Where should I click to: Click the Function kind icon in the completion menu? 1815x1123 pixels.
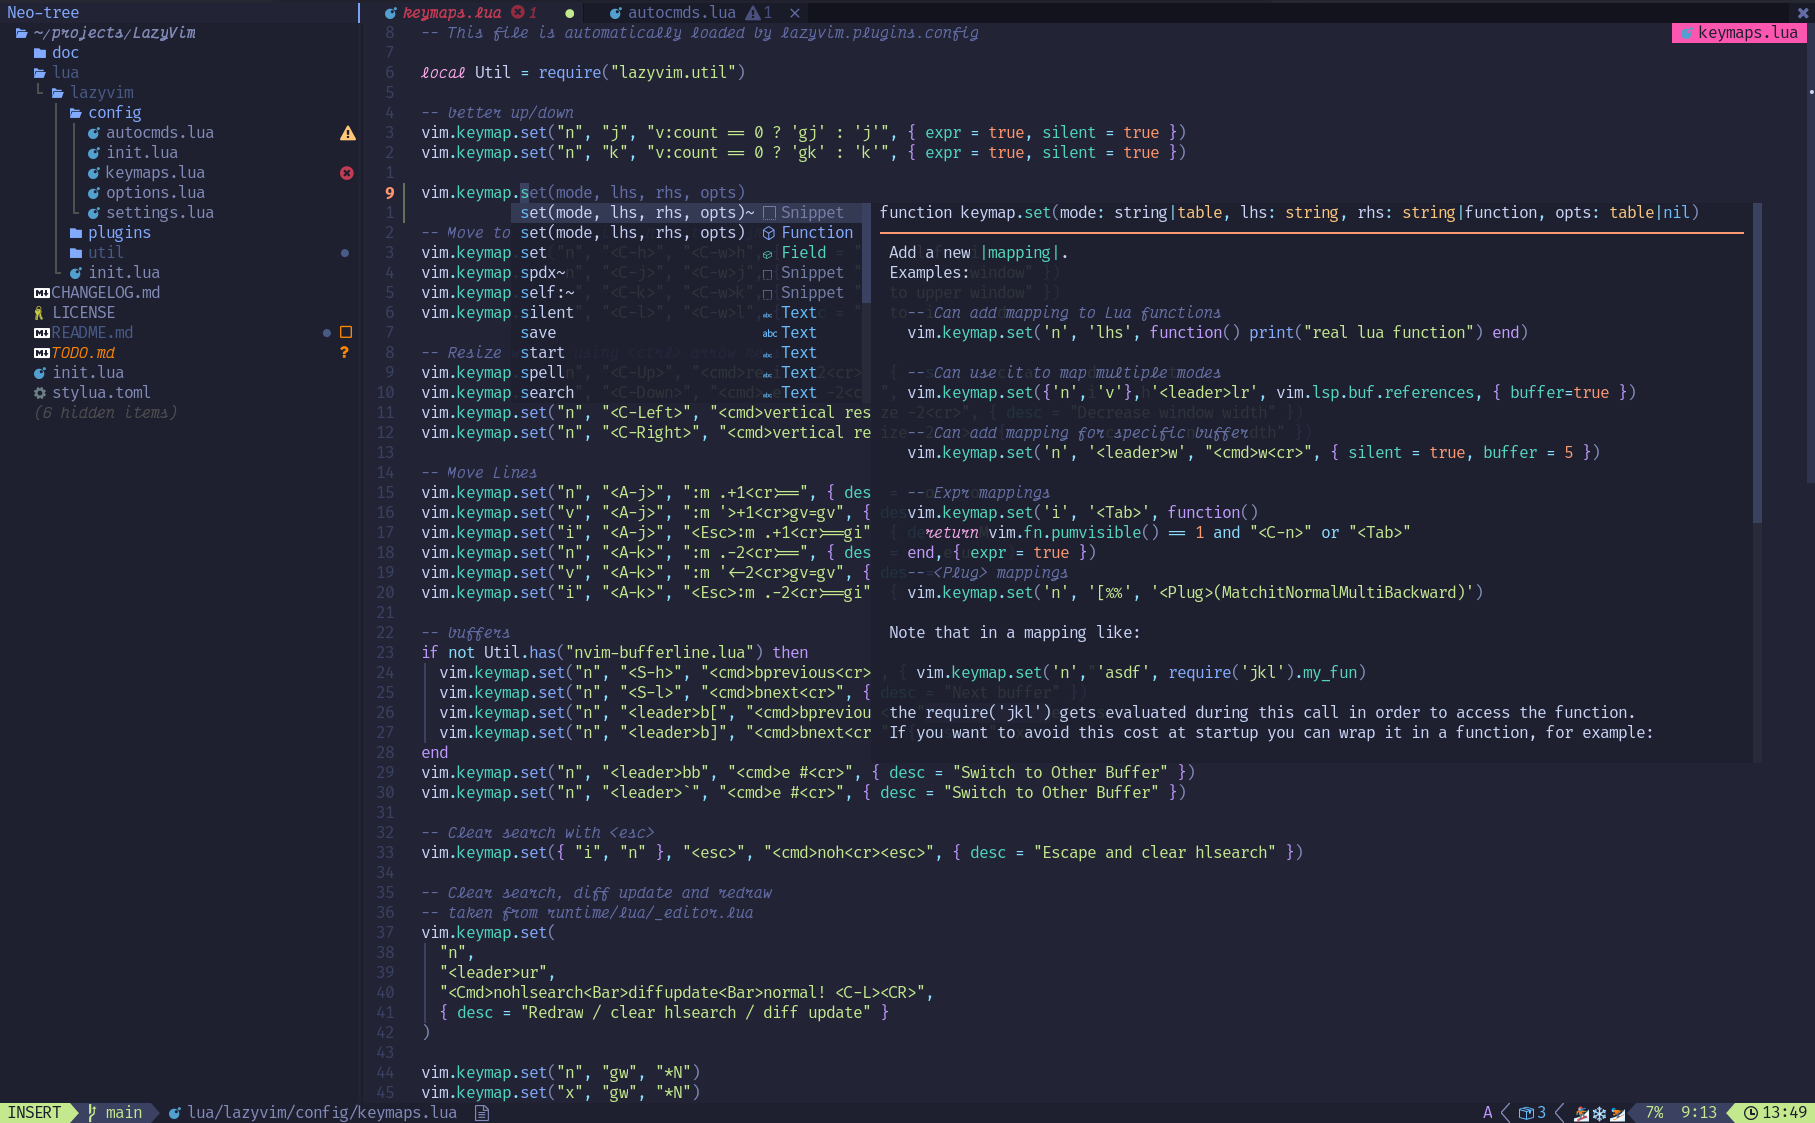(768, 232)
